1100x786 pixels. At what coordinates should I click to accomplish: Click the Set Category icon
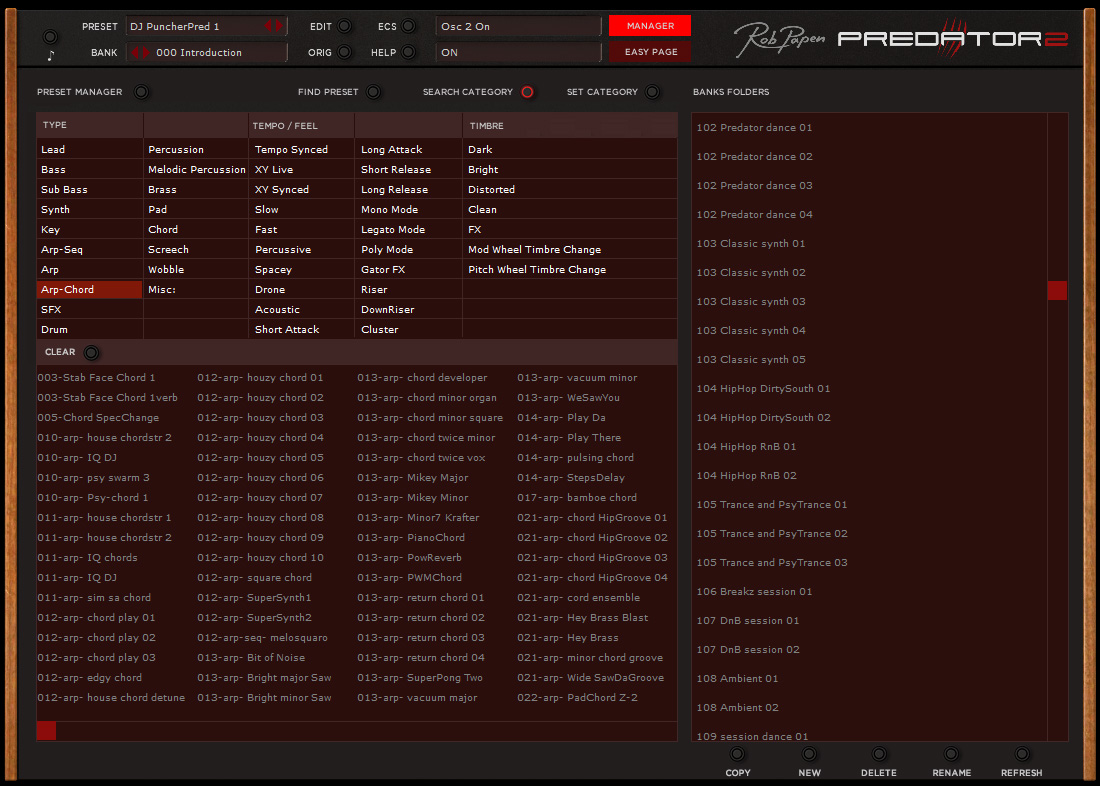click(652, 91)
